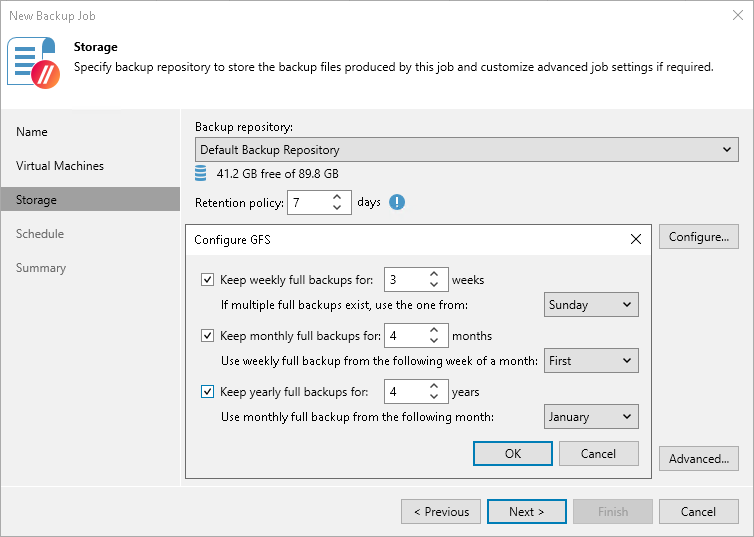Toggle Keep monthly full backups checkbox
Image resolution: width=754 pixels, height=537 pixels.
[x=208, y=336]
